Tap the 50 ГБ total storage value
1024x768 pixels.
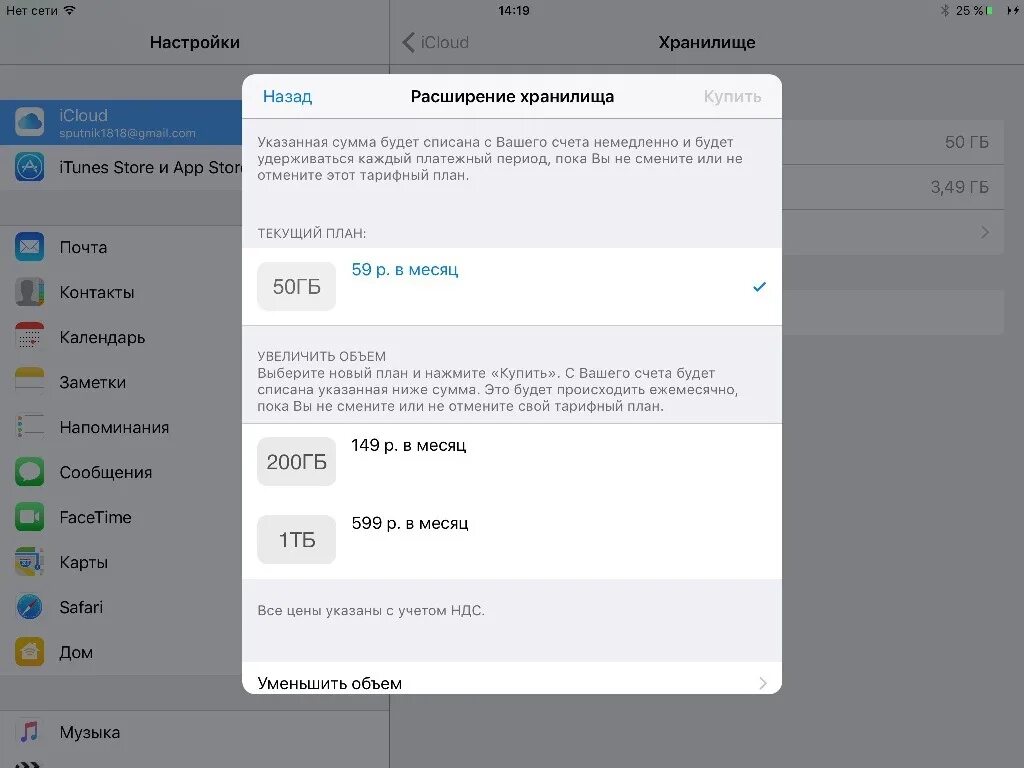tap(967, 142)
